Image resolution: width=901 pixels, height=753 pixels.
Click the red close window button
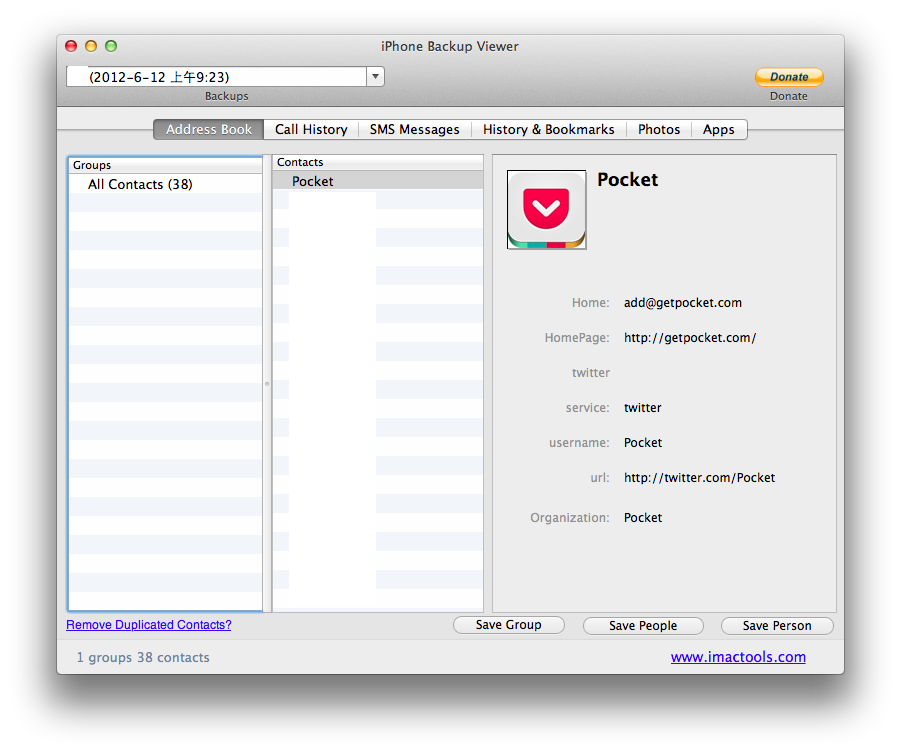pos(71,46)
